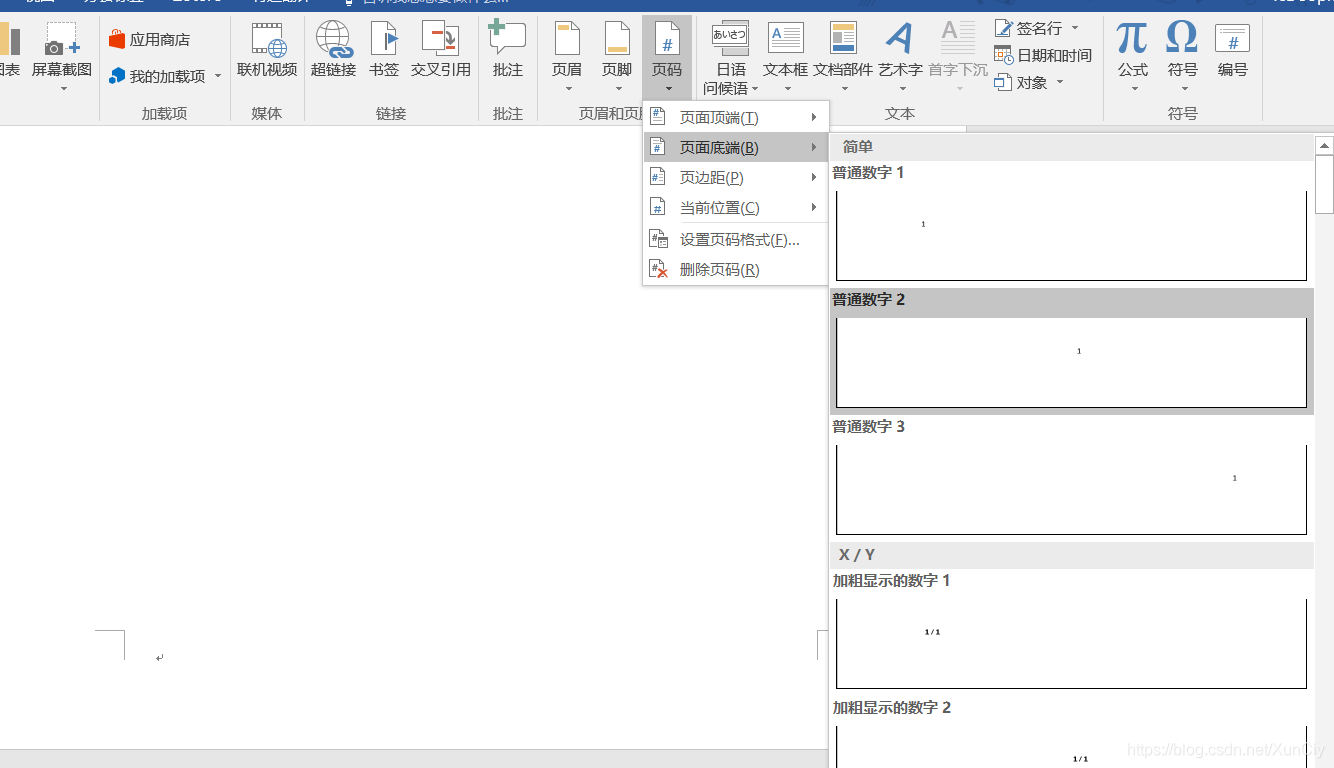The height and width of the screenshot is (768, 1334).
Task: Select the 普通数字 1 thumbnail
Action: [x=1071, y=235]
